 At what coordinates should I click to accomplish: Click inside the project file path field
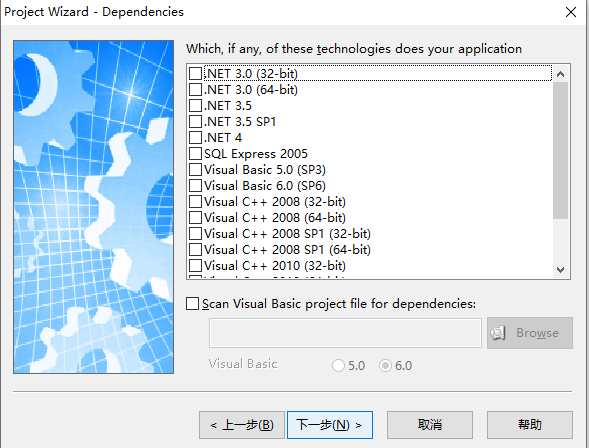345,333
